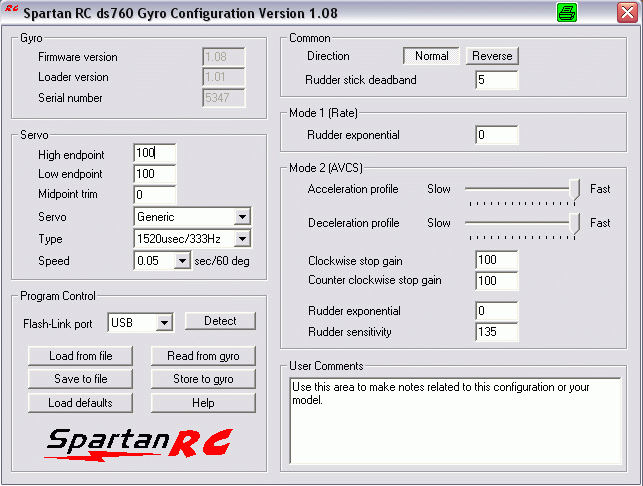Click the Midpoint trim field
The height and width of the screenshot is (486, 643).
click(x=155, y=194)
